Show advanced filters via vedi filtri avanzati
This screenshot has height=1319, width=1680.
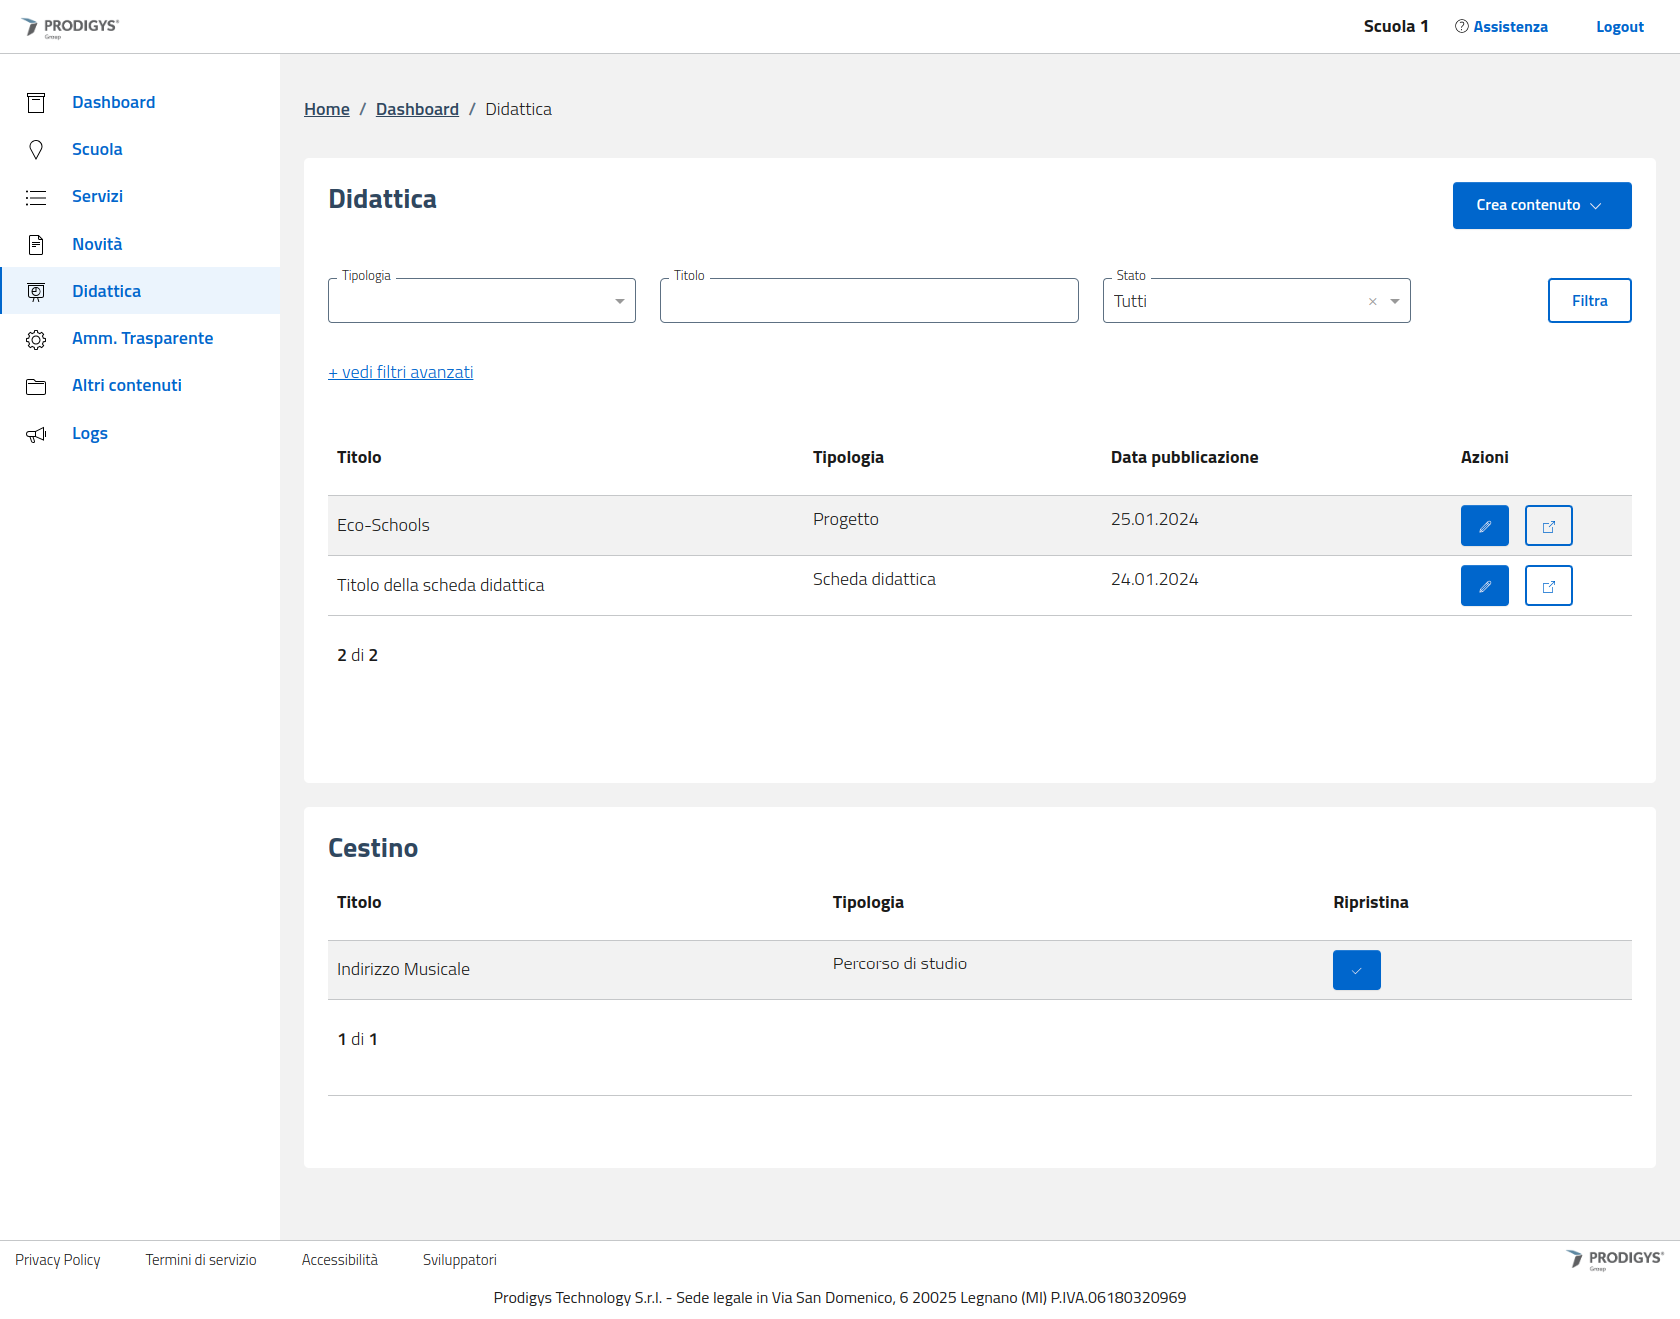pos(400,372)
